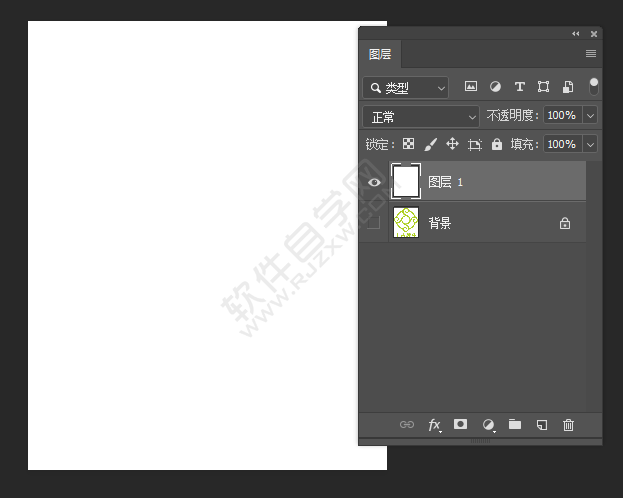The image size is (623, 498).
Task: Select the 图层 1 thumbnail
Action: coord(406,181)
